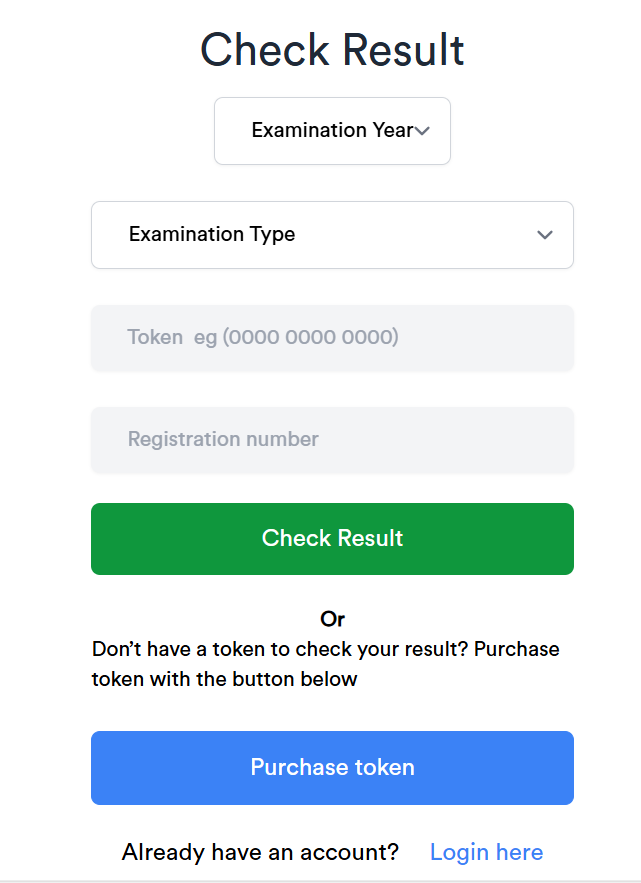Click the Already have an account text
Viewport: 641px width, 883px height.
[260, 851]
